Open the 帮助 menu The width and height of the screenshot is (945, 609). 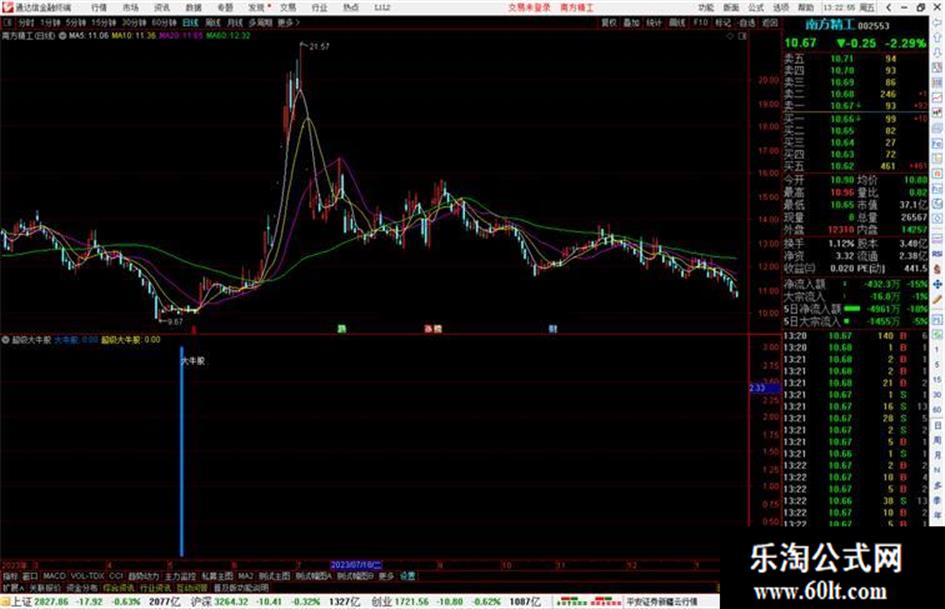coord(806,8)
